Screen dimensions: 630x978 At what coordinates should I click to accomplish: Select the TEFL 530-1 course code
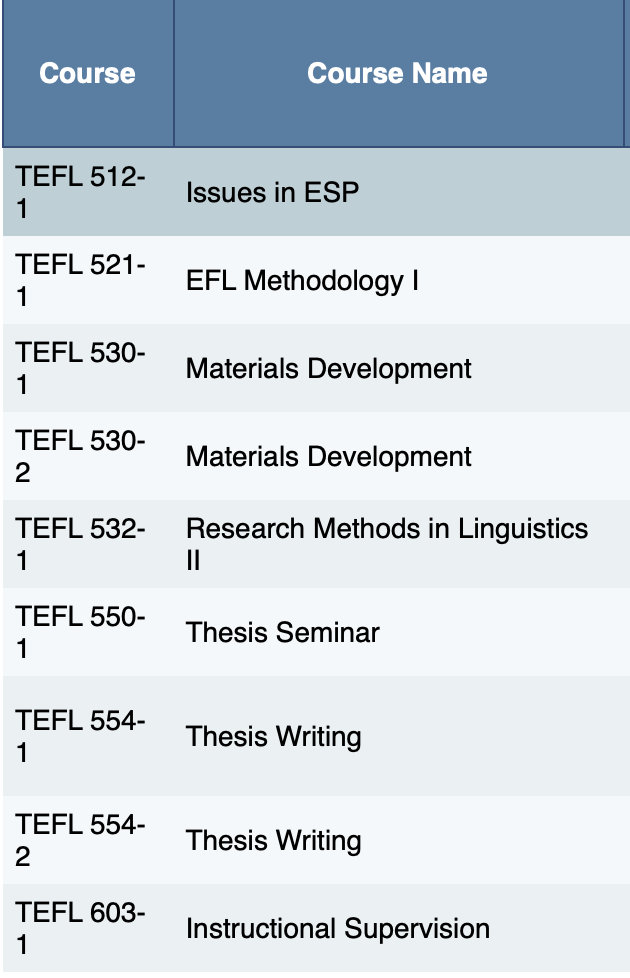pos(81,368)
